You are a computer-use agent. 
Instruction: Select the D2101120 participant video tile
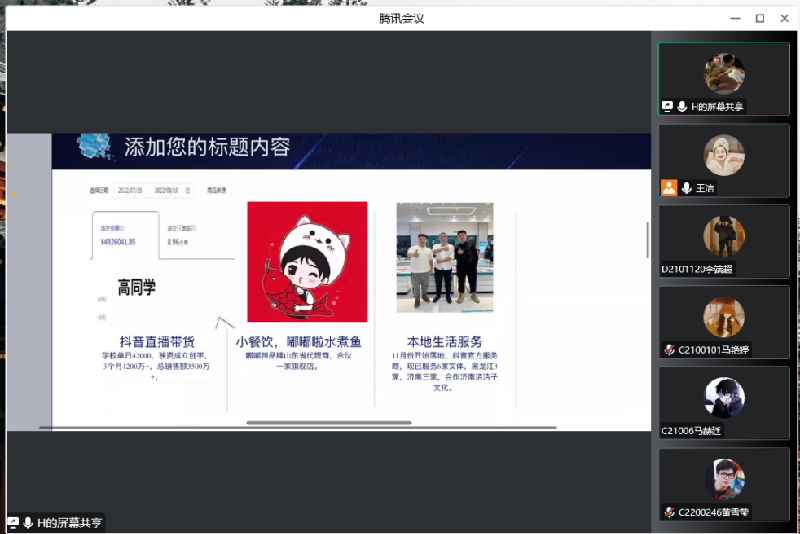pos(723,241)
